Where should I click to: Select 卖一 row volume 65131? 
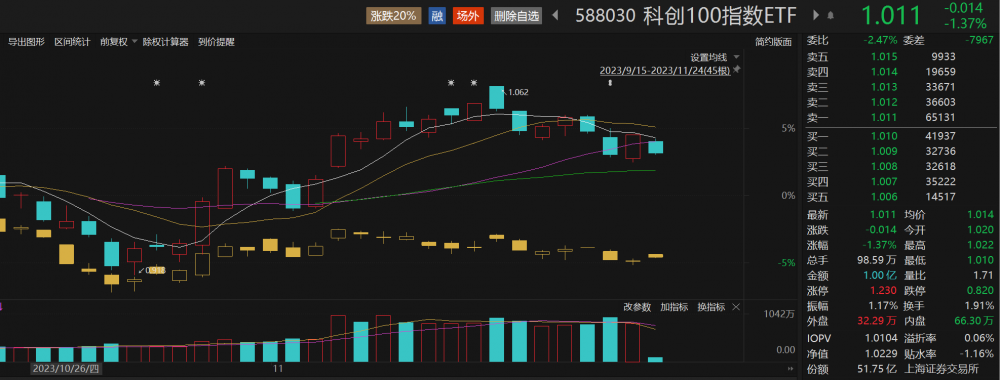pyautogui.click(x=940, y=117)
